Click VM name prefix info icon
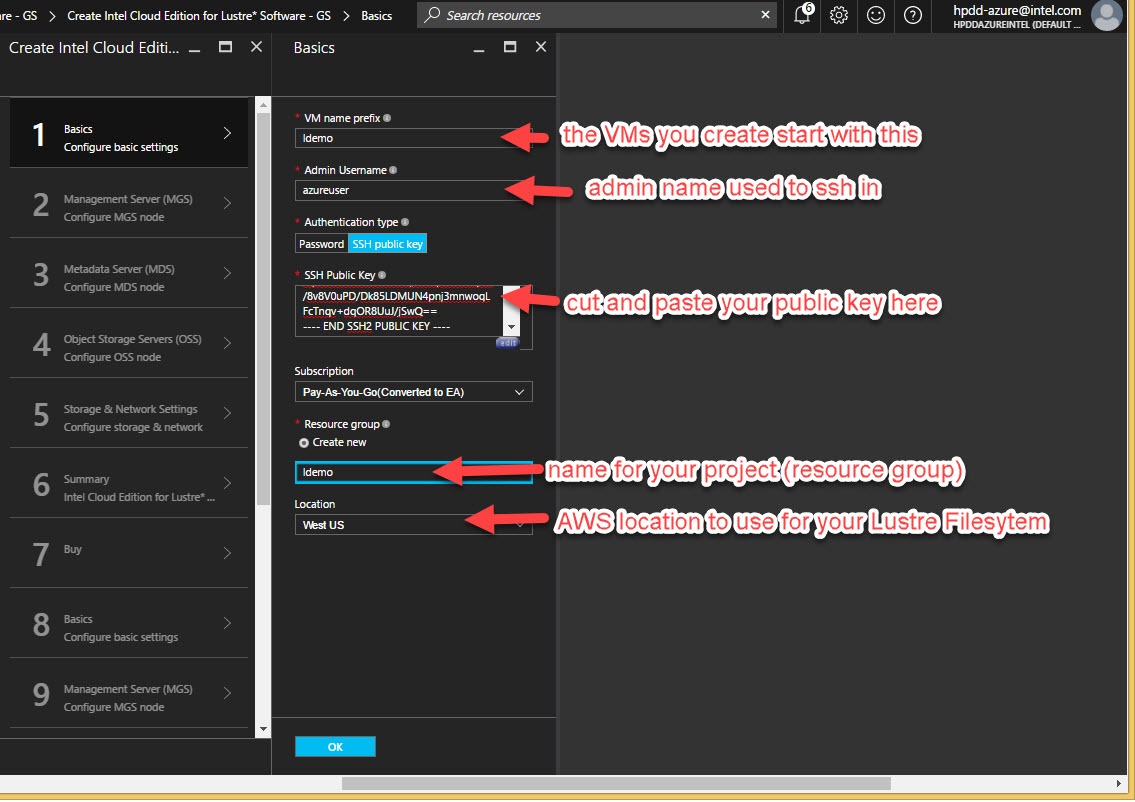The image size is (1135, 802). point(387,118)
